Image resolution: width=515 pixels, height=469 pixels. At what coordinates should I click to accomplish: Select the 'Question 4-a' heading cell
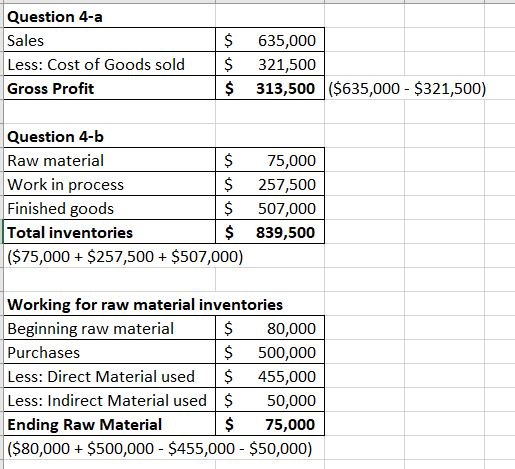(109, 16)
